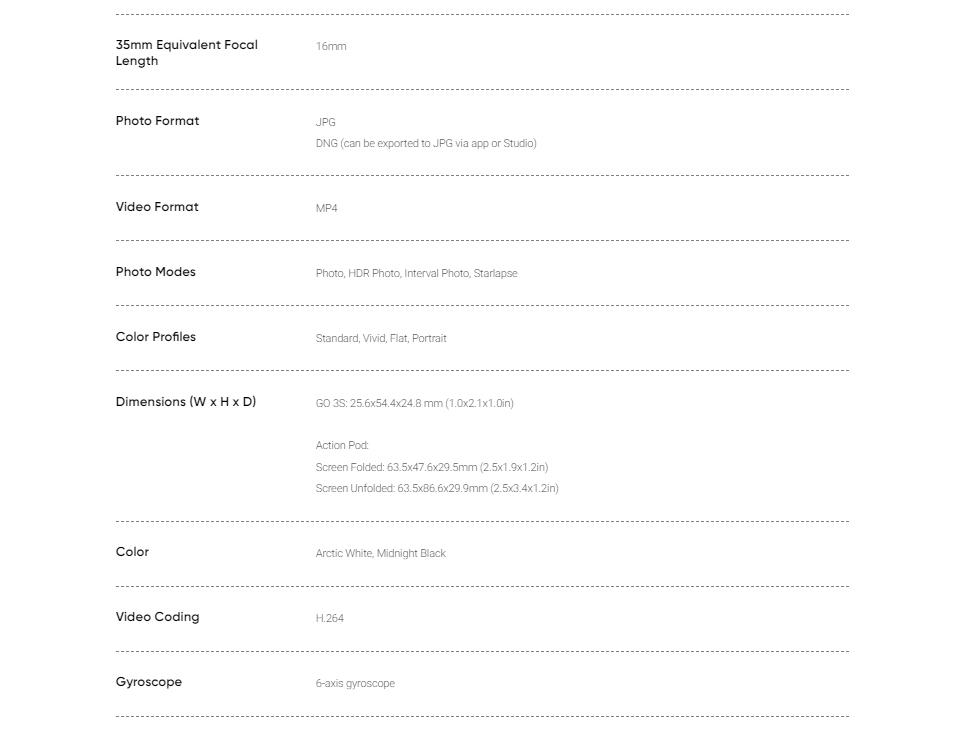Click the Dimensions (W x H x D) heading

(x=186, y=402)
